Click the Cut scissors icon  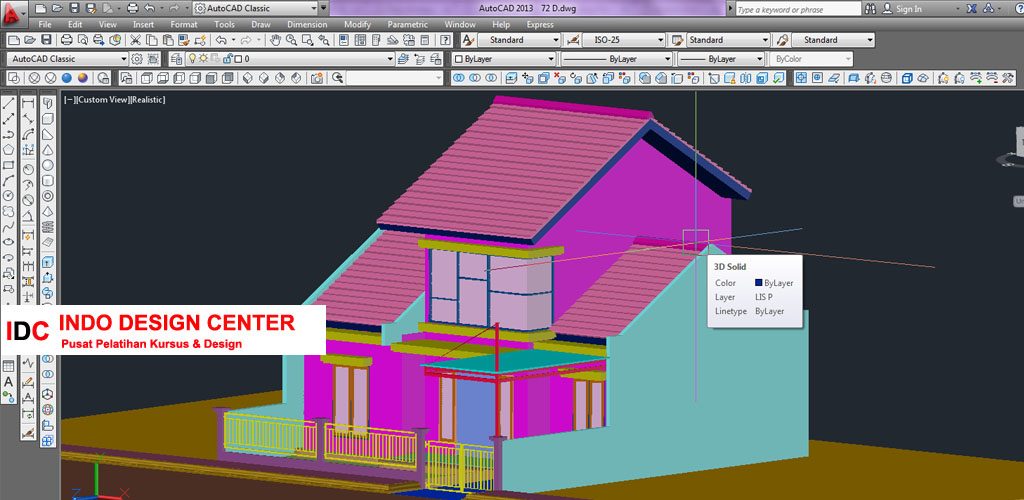(135, 40)
